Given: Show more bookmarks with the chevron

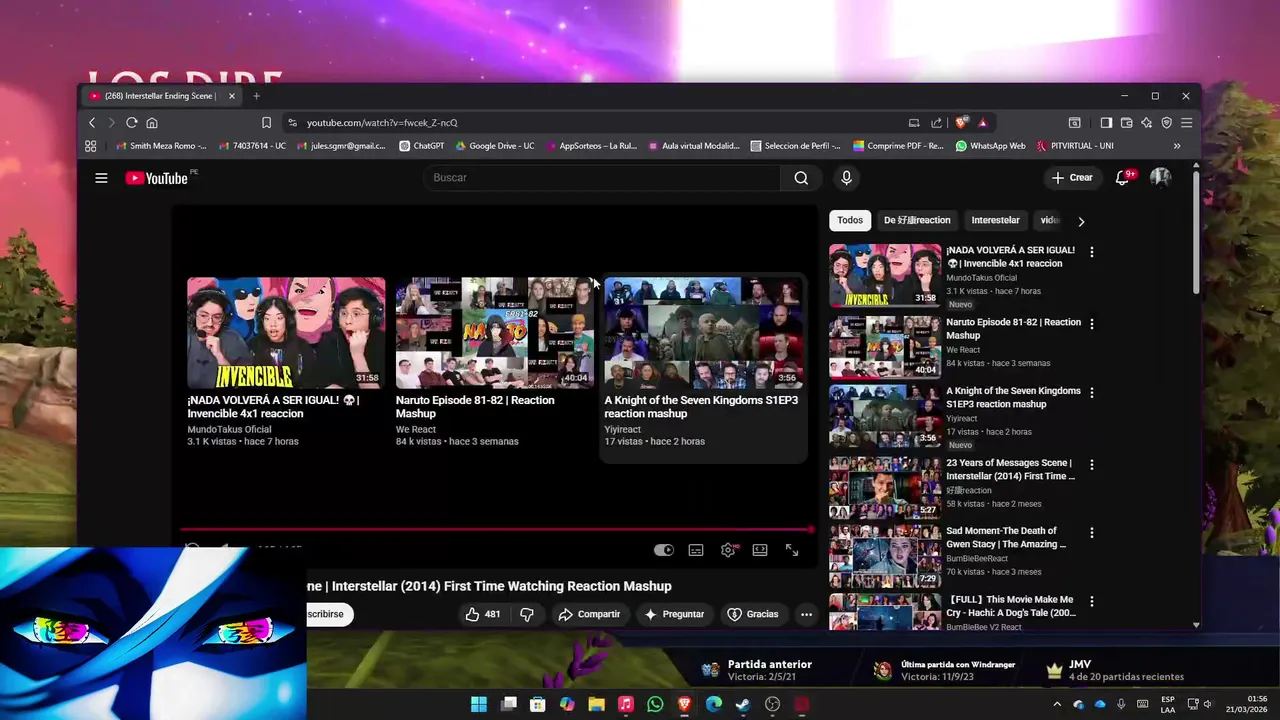Looking at the screenshot, I should coord(1177,146).
